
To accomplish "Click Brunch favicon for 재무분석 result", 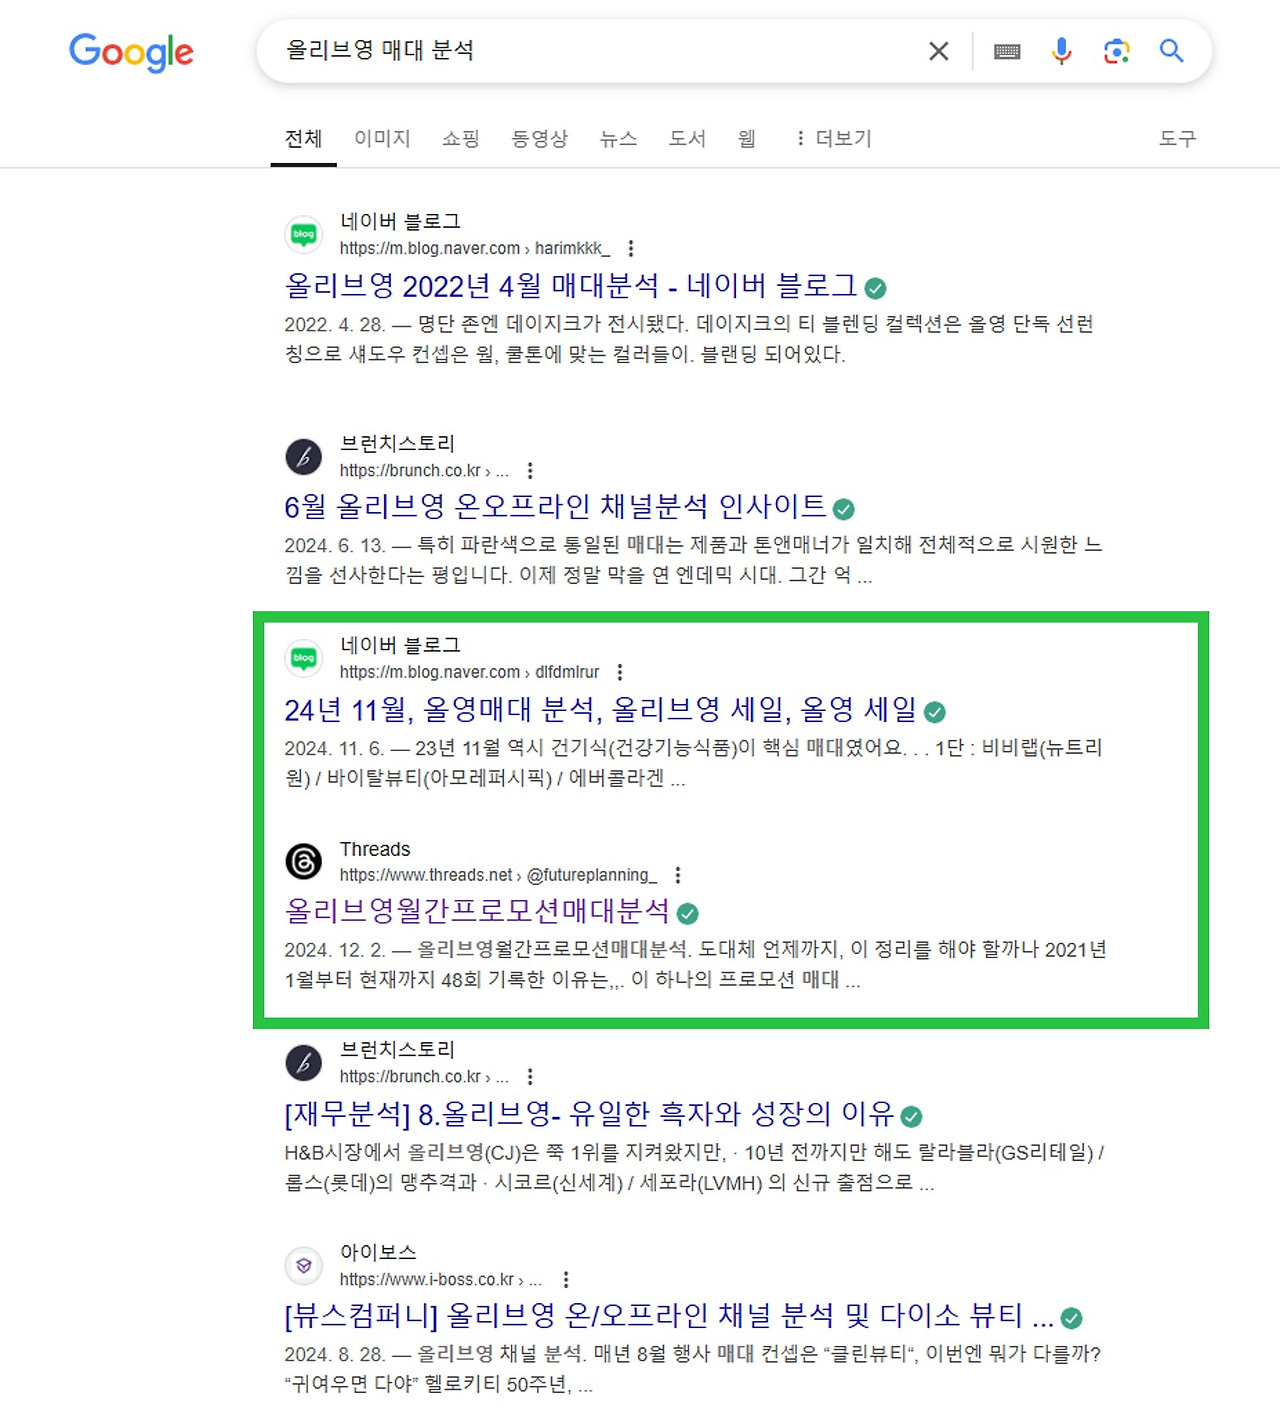I will click(304, 1063).
